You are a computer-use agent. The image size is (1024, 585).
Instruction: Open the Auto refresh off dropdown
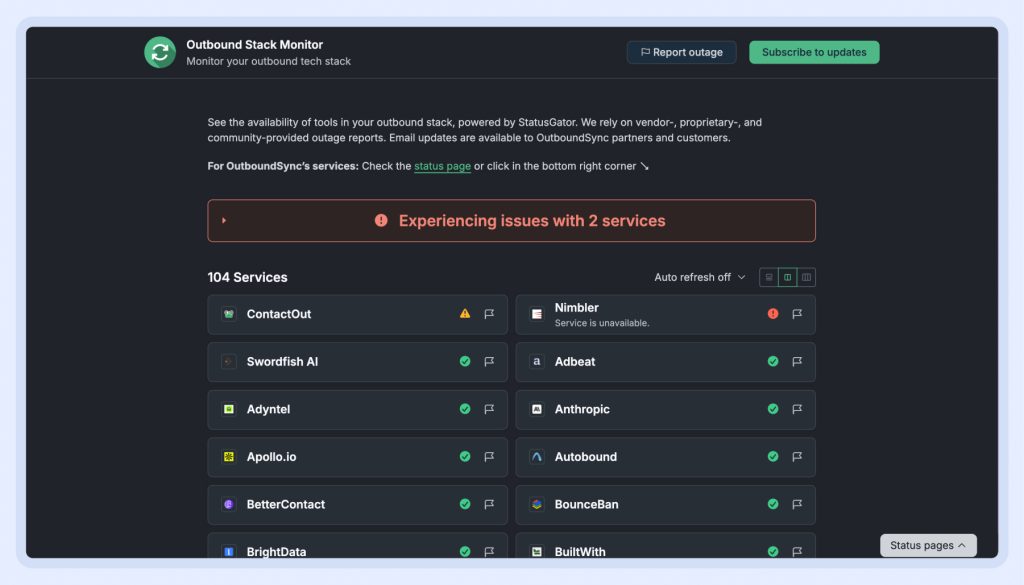pyautogui.click(x=699, y=277)
